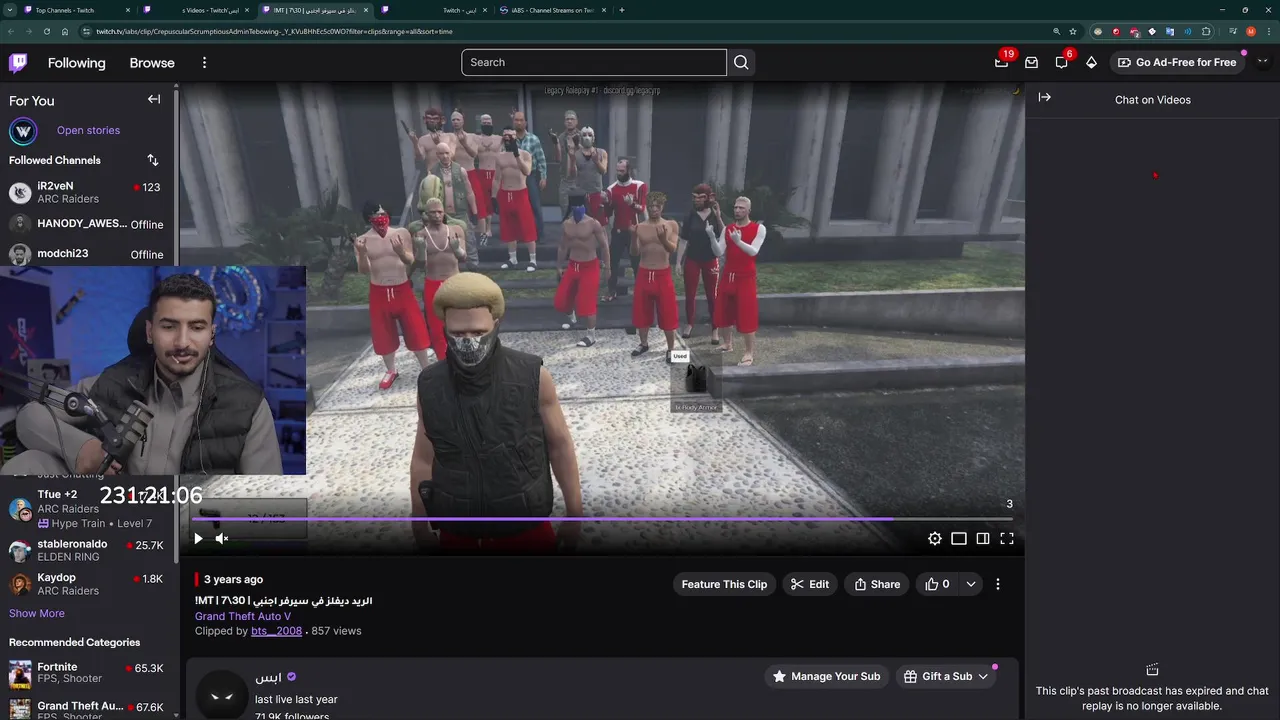Collapse the Chat on Videos panel arrow
Viewport: 1280px width, 720px height.
click(x=1044, y=97)
